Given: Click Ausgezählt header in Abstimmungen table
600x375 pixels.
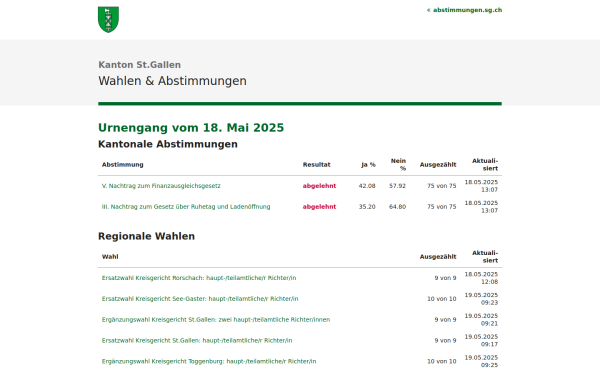Looking at the screenshot, I should click(438, 165).
